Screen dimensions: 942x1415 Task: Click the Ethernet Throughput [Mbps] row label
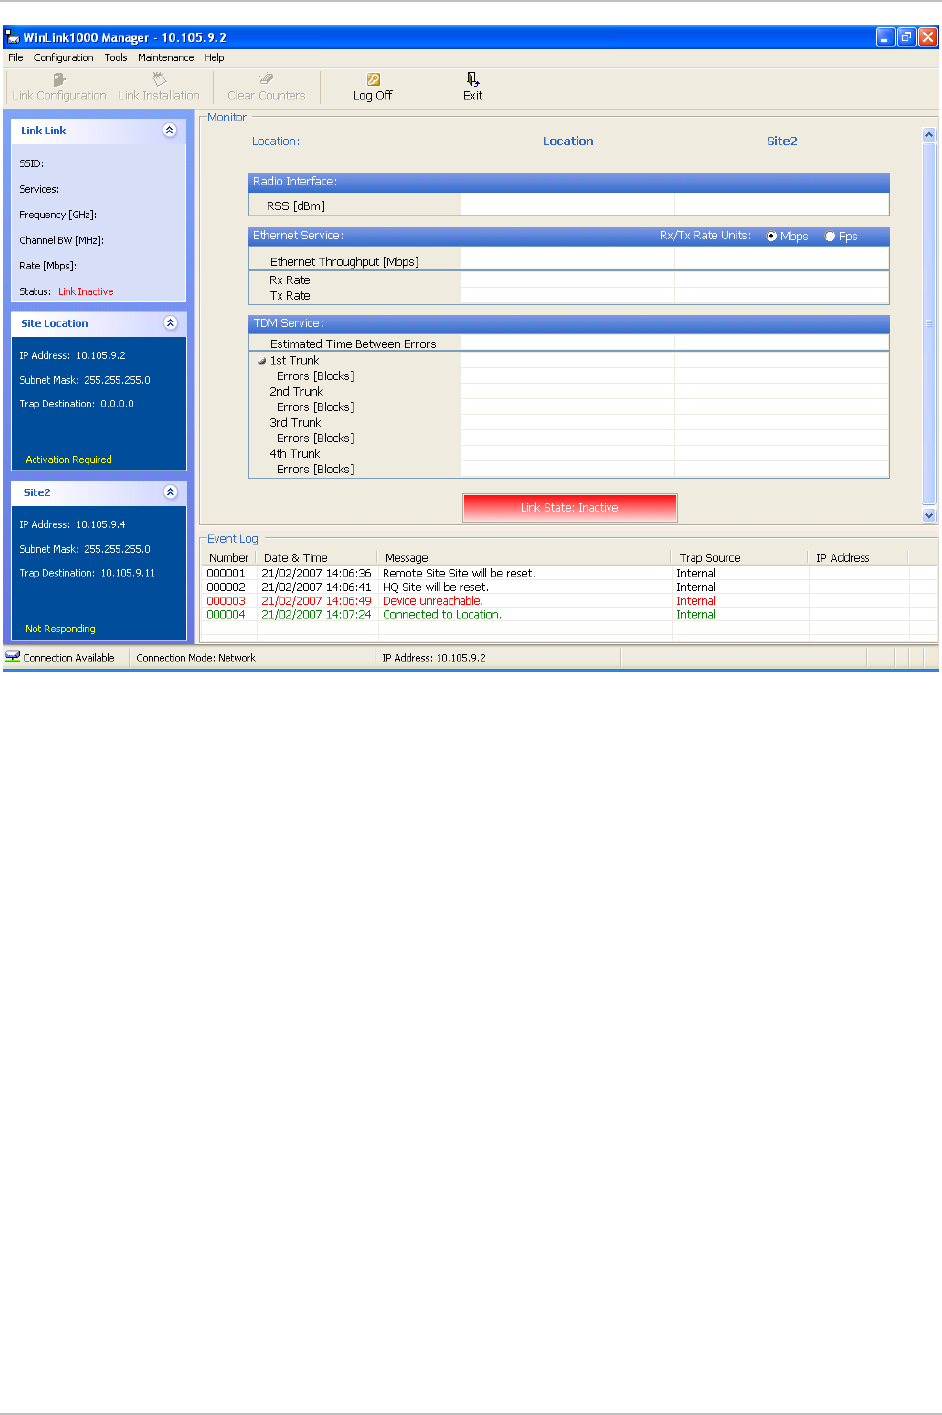(x=344, y=262)
